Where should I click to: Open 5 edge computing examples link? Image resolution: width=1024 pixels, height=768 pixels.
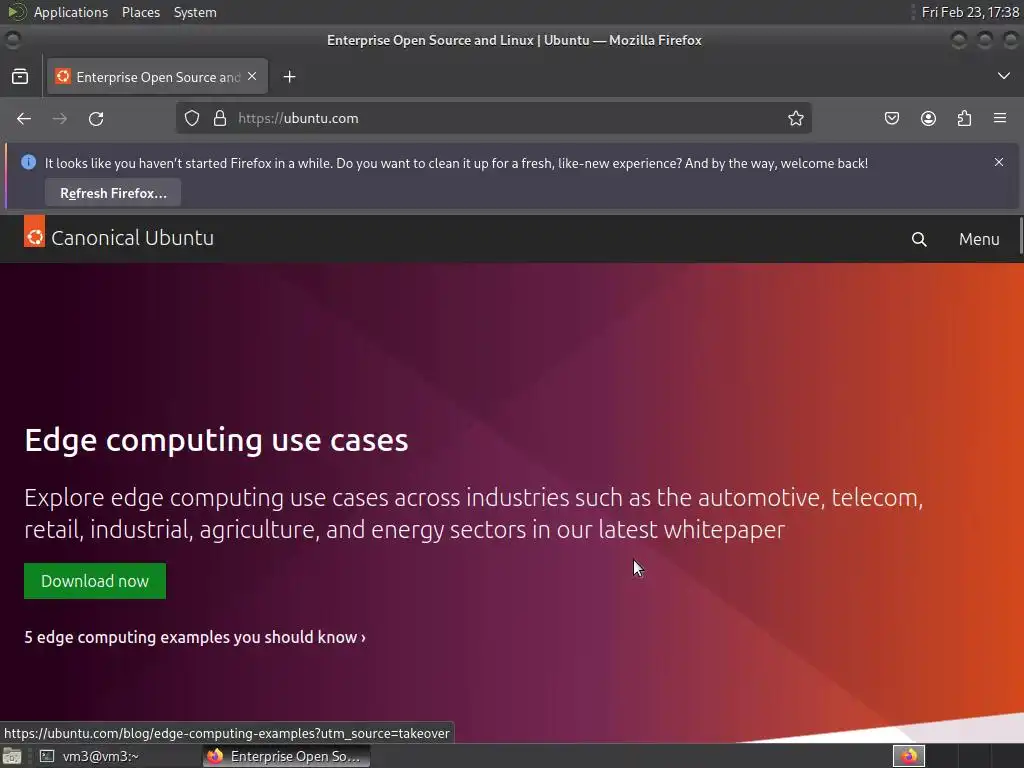coord(195,637)
